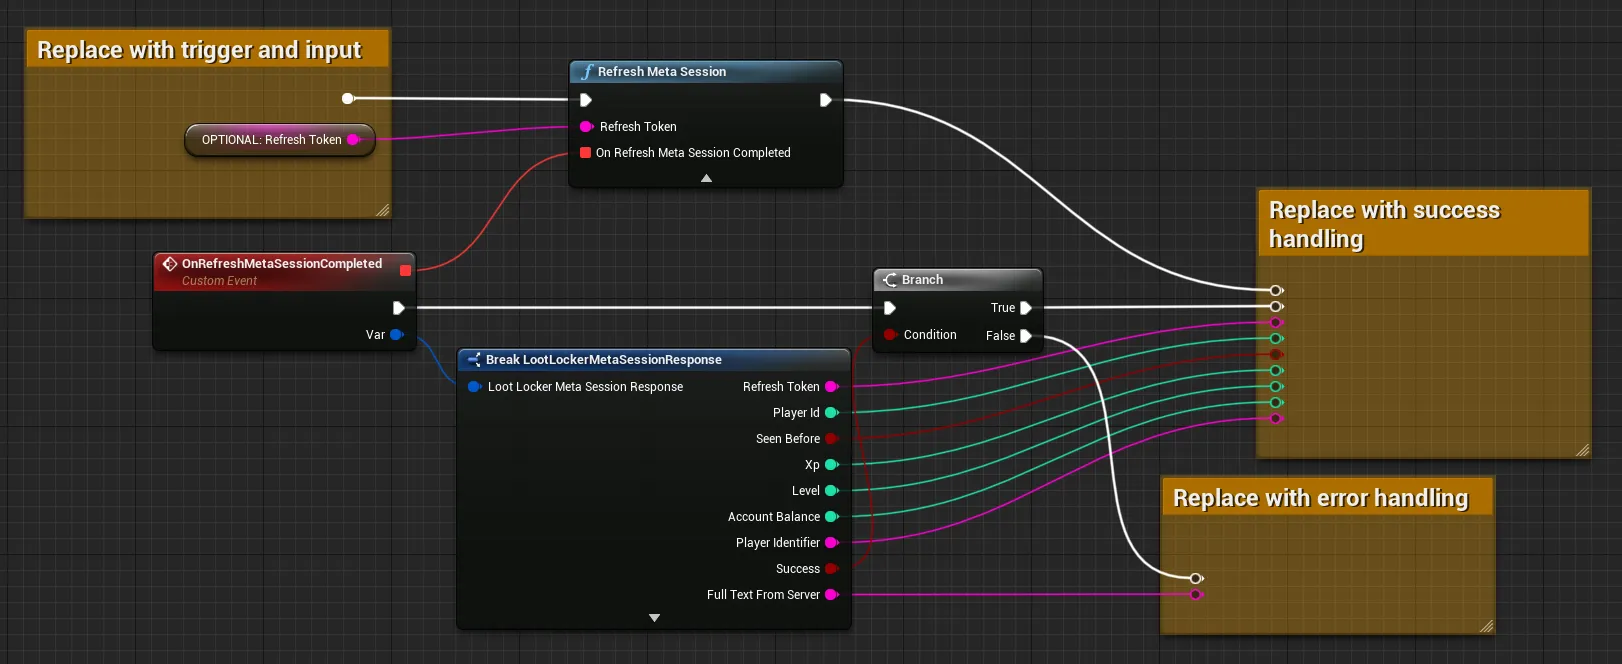
Task: Click the Branch True exec pin
Action: click(1025, 308)
